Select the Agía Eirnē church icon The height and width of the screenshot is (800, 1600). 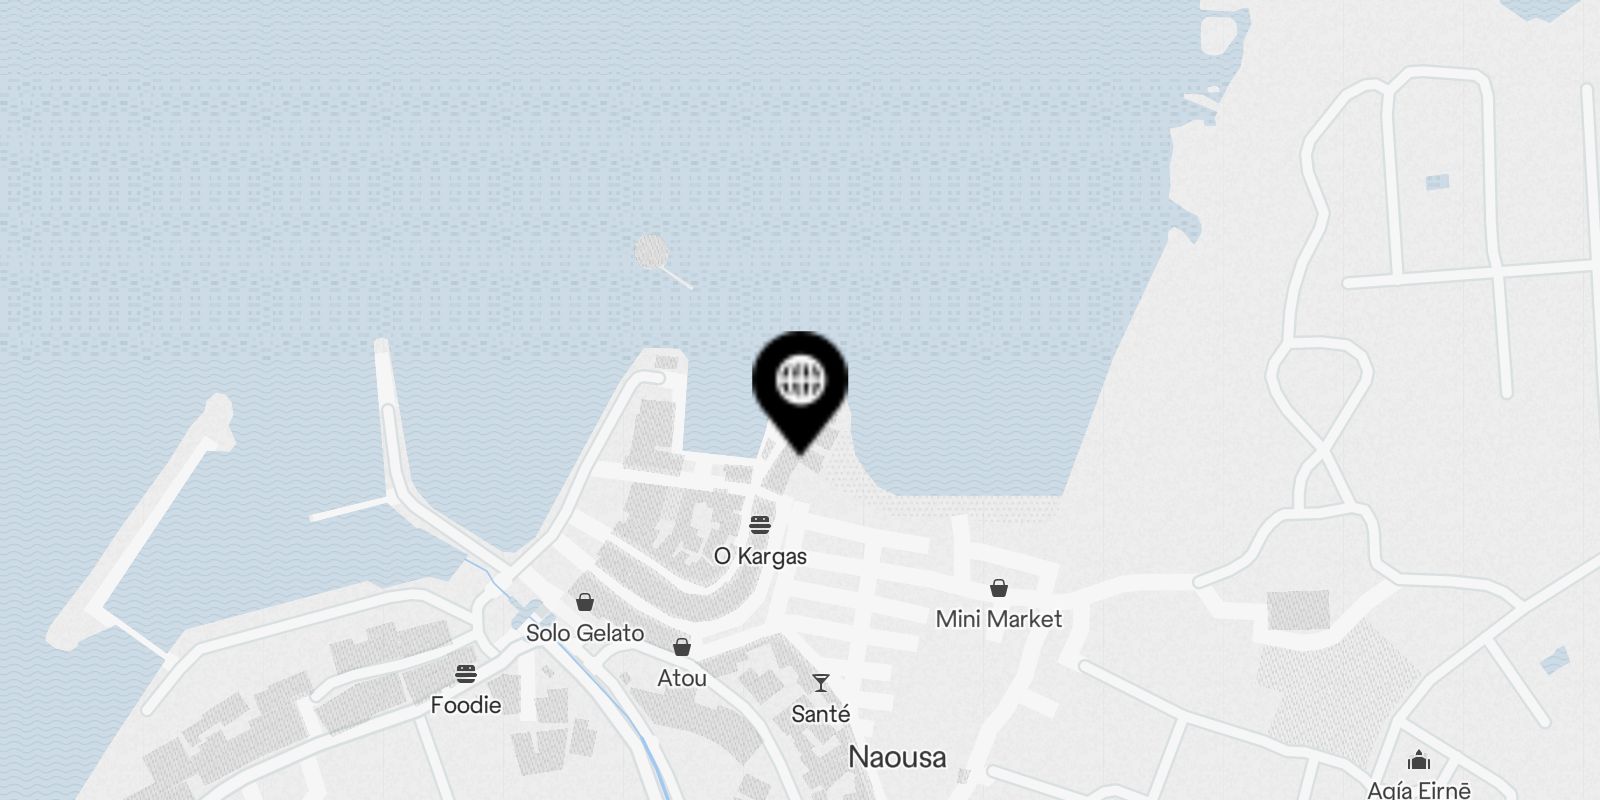[1419, 760]
